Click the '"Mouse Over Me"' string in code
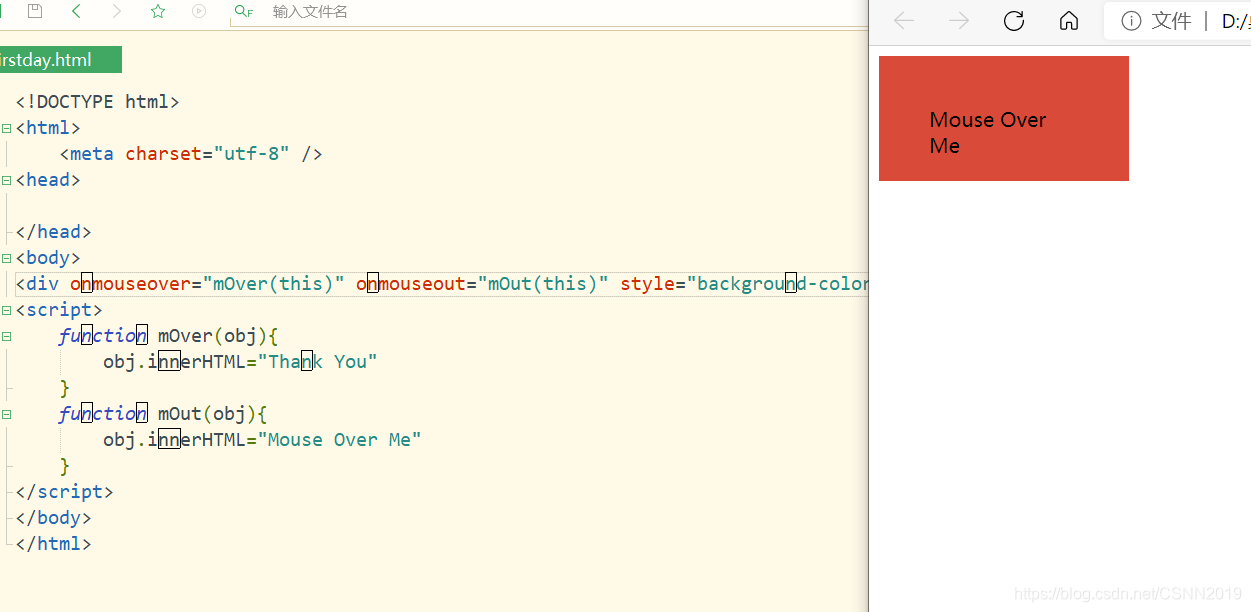 click(x=340, y=440)
